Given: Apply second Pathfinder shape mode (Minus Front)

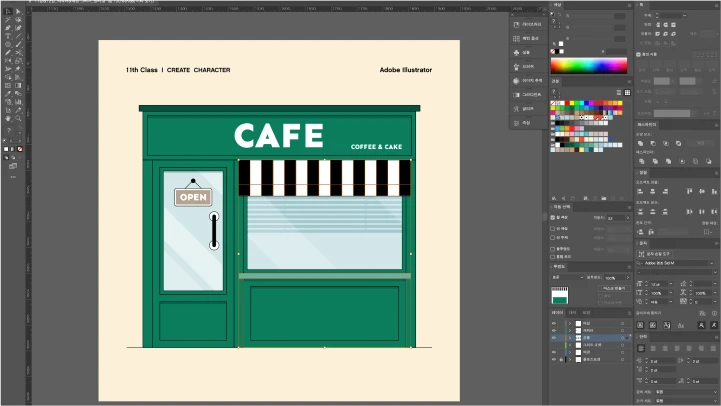Looking at the screenshot, I should [653, 143].
